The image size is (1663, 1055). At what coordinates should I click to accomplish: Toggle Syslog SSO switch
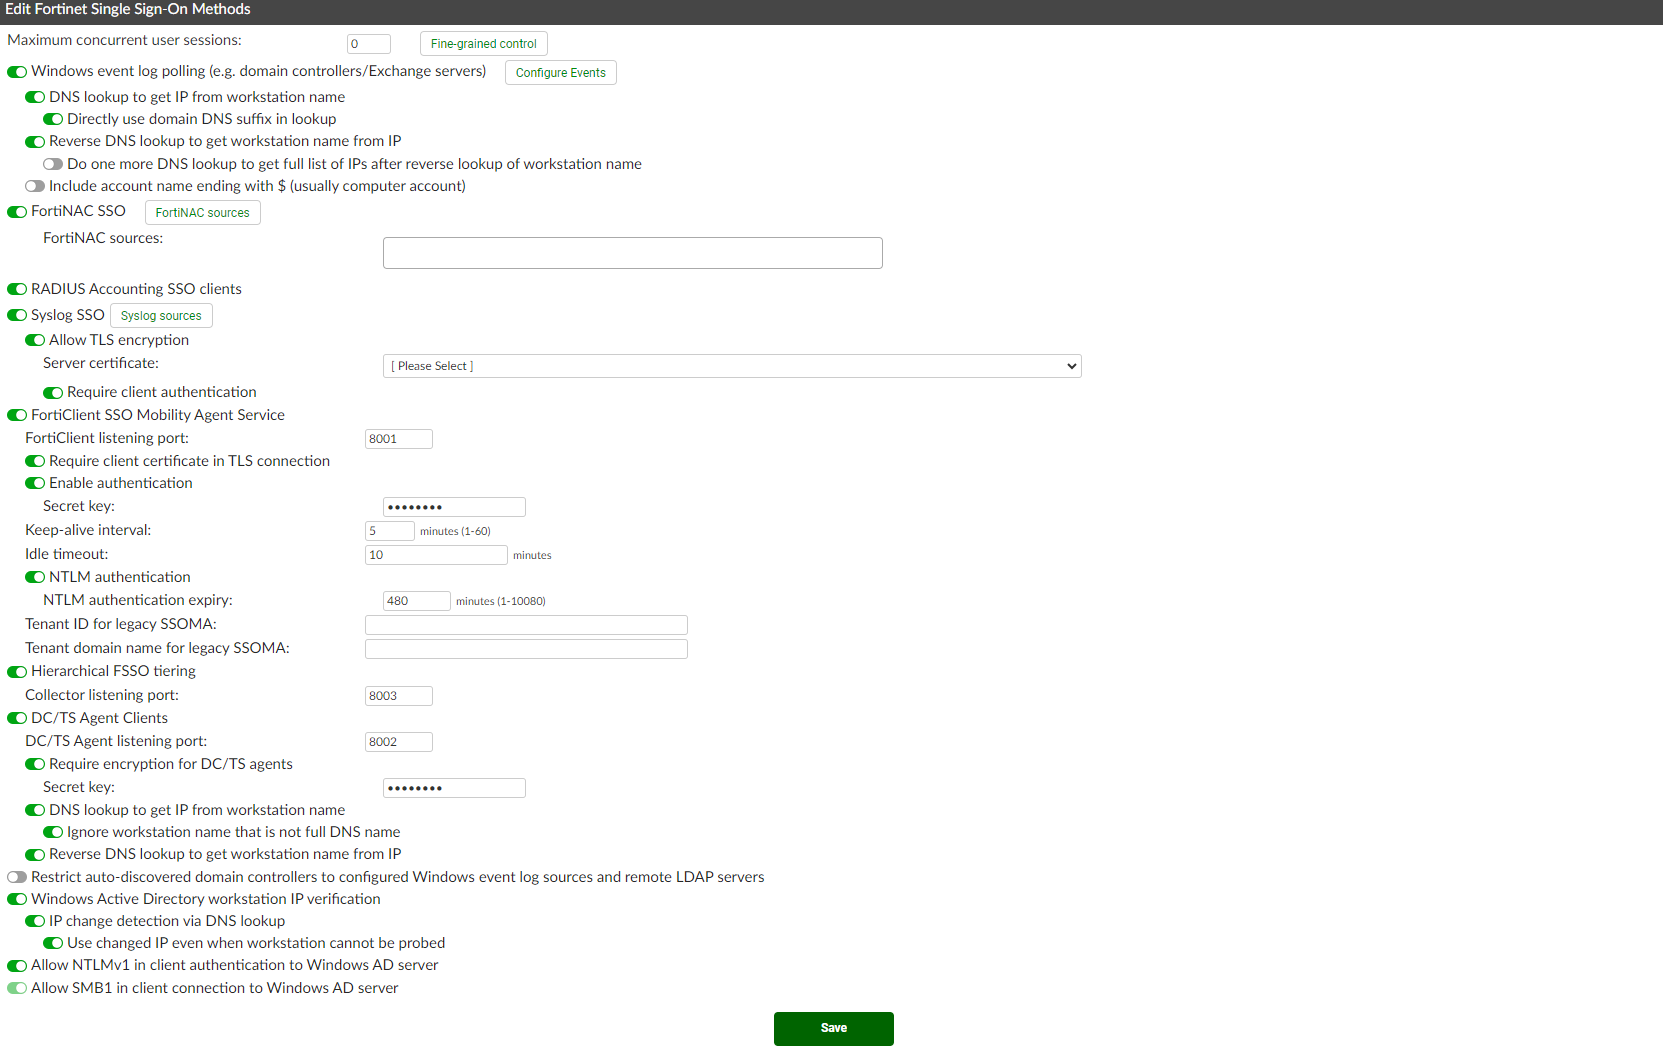coord(17,316)
